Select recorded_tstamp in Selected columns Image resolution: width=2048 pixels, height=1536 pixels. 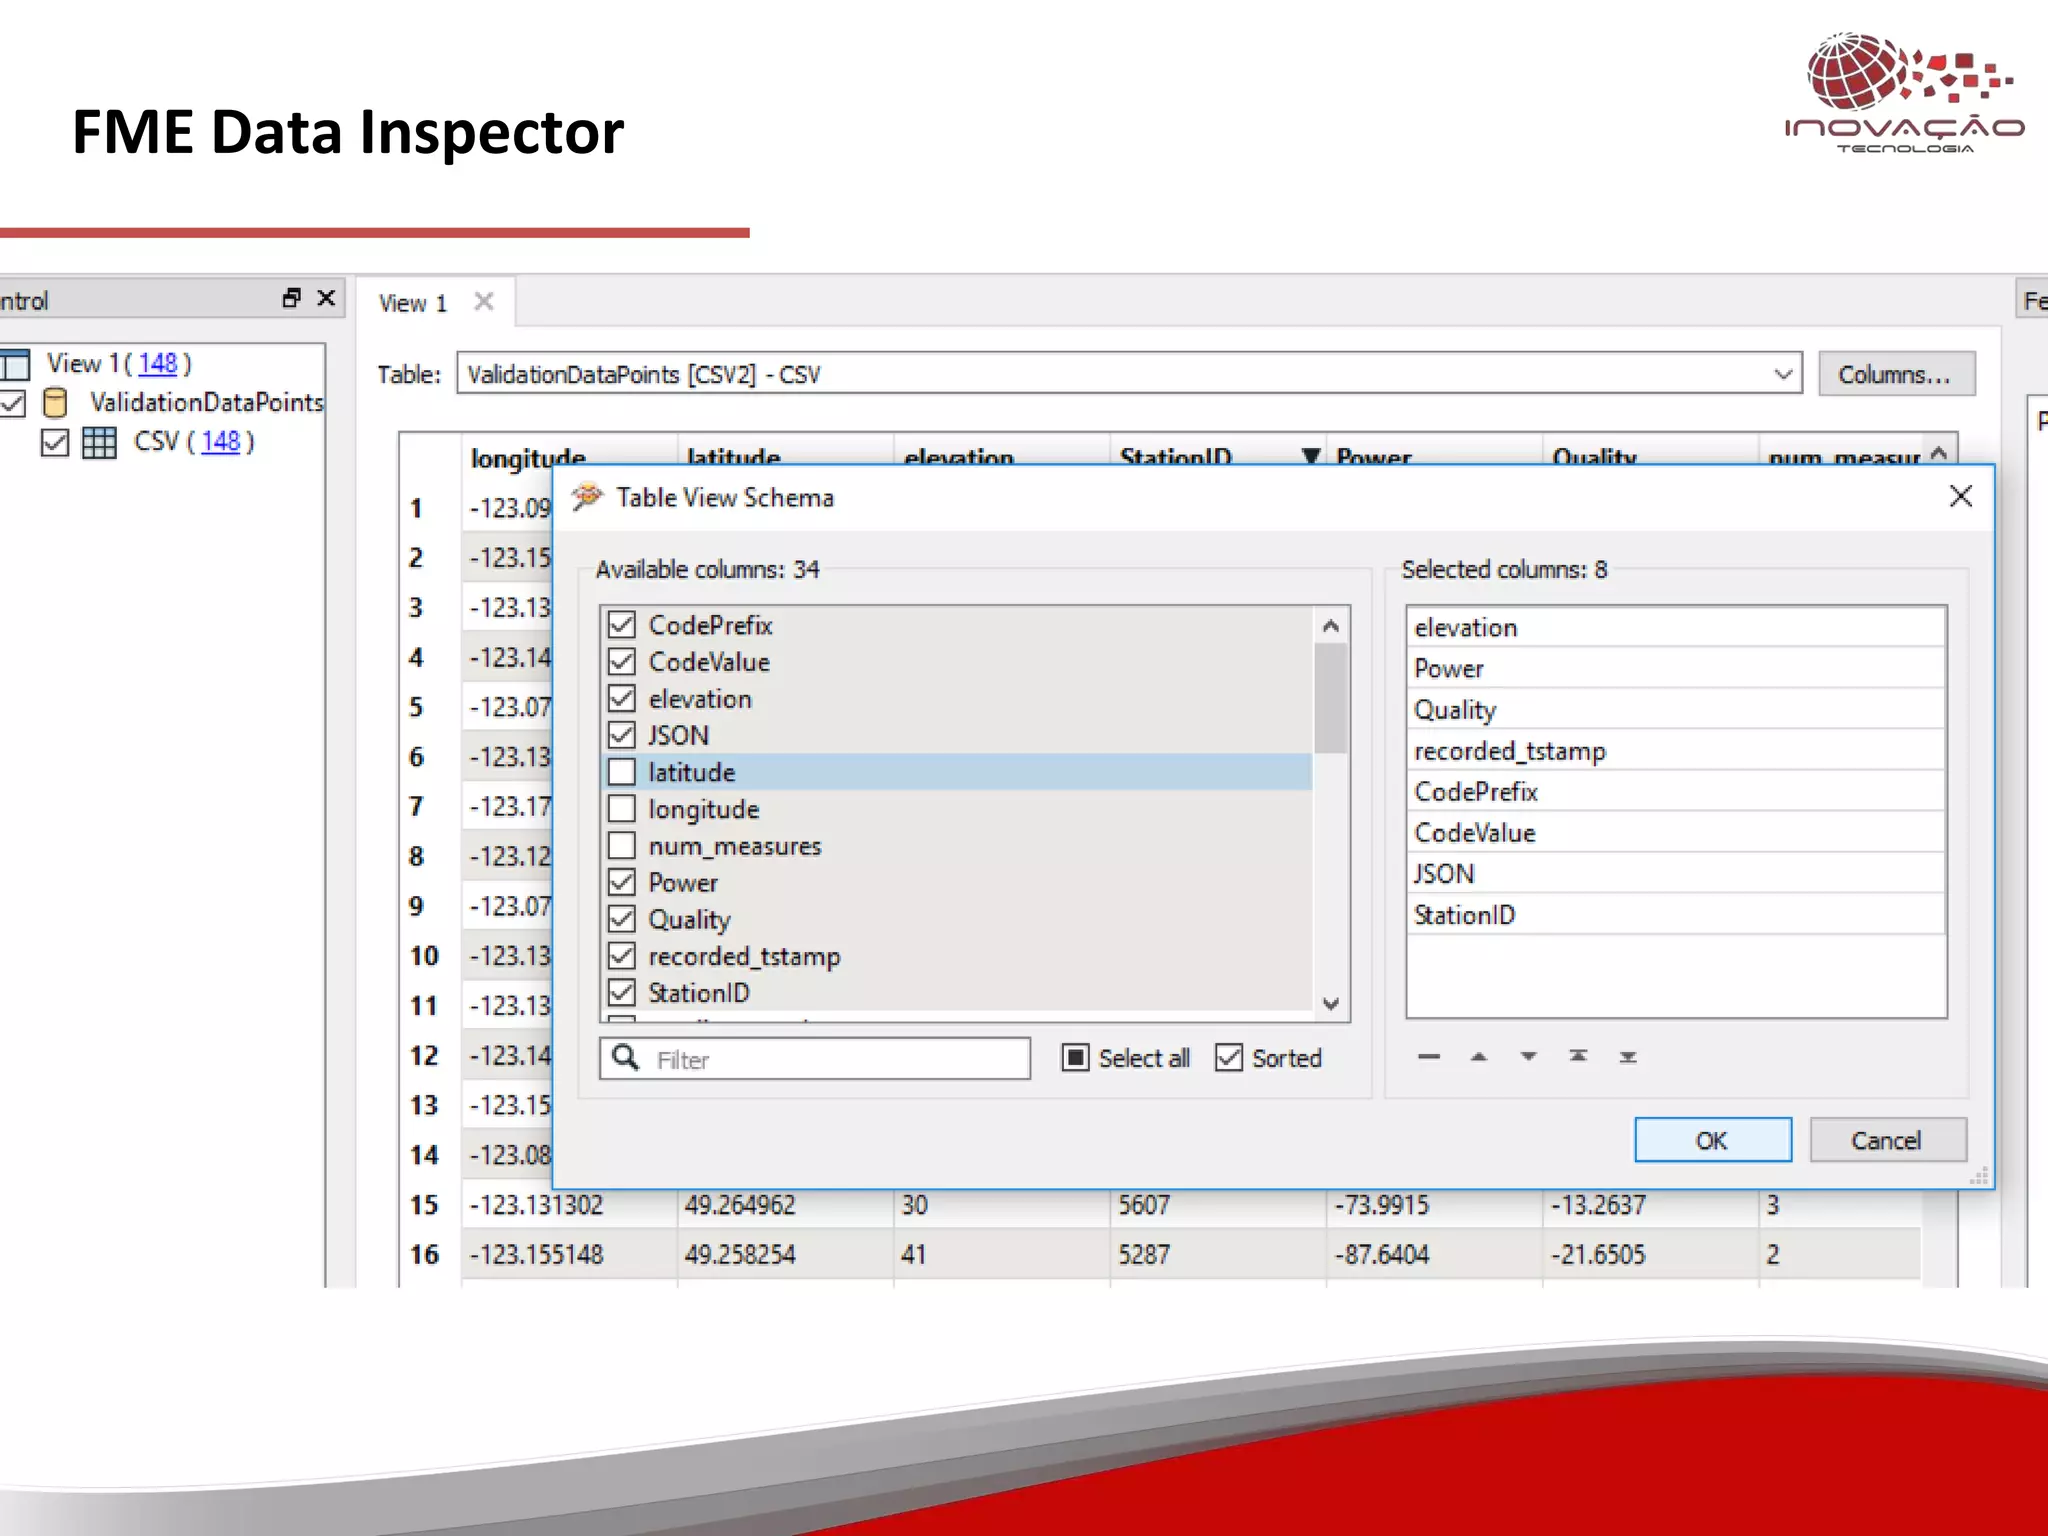point(1675,750)
